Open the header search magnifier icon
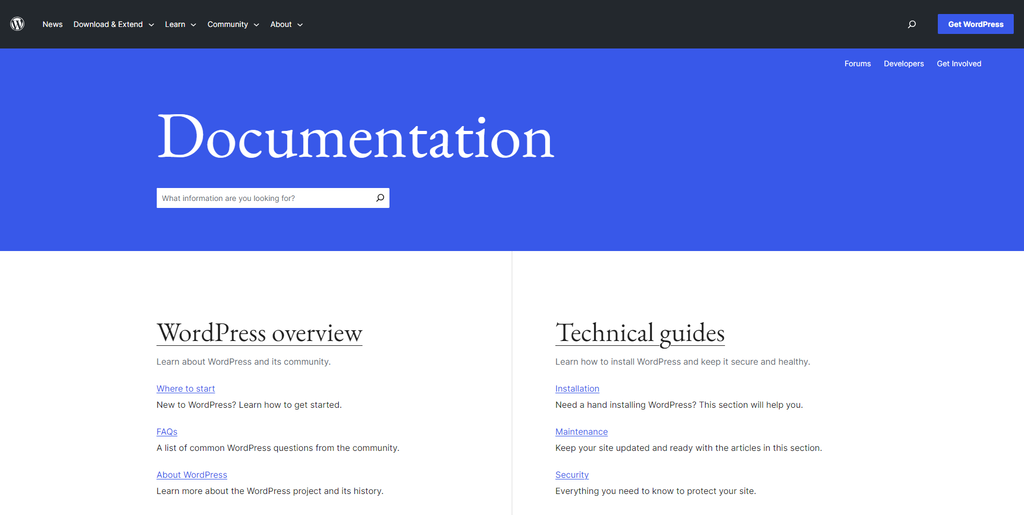 pyautogui.click(x=911, y=24)
